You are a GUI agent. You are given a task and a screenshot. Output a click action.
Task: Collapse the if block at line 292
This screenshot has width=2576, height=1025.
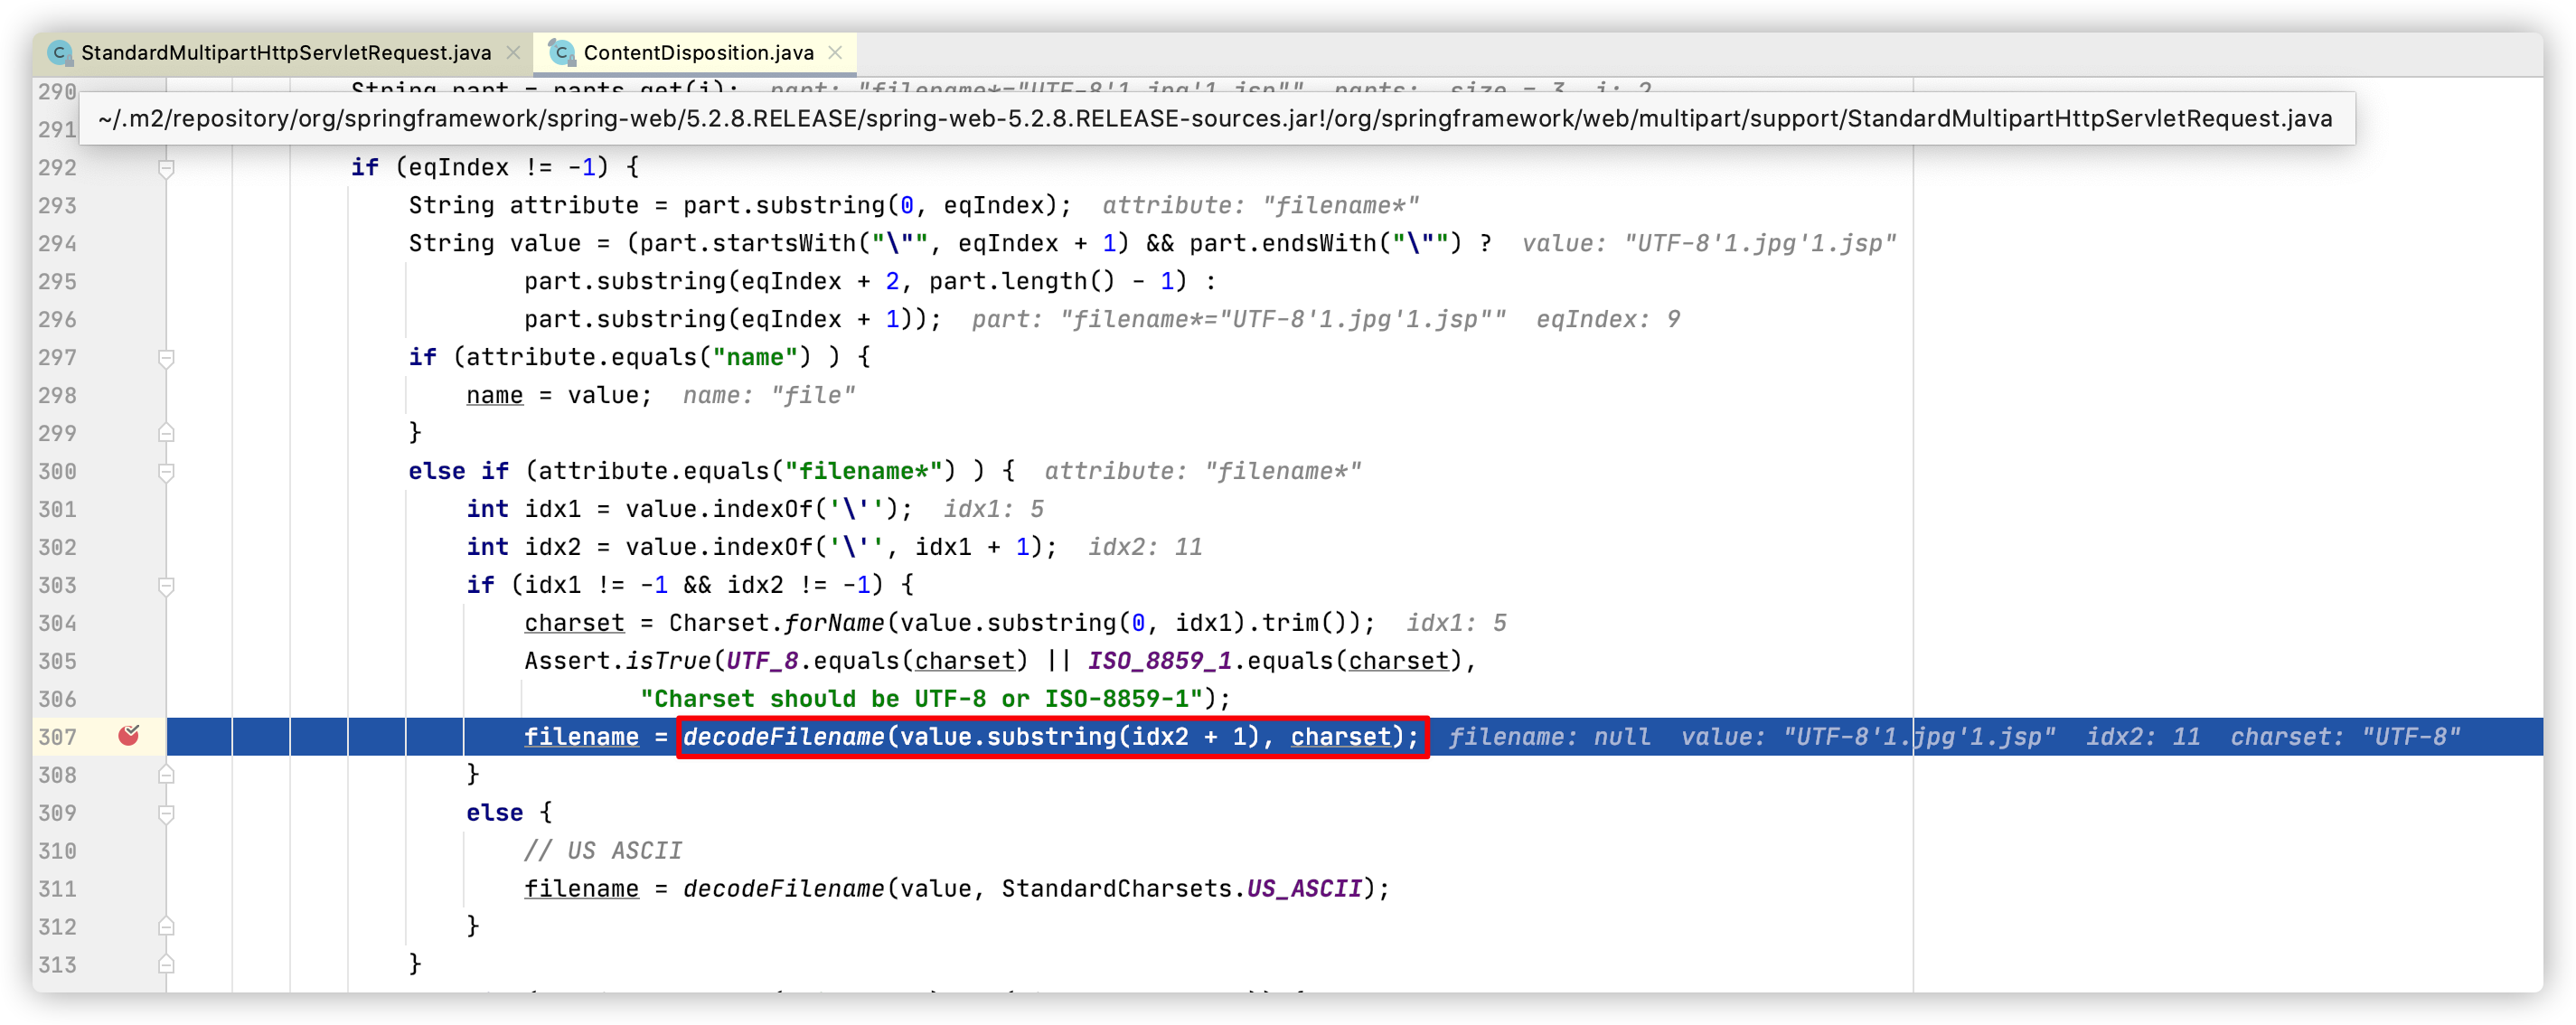tap(167, 168)
